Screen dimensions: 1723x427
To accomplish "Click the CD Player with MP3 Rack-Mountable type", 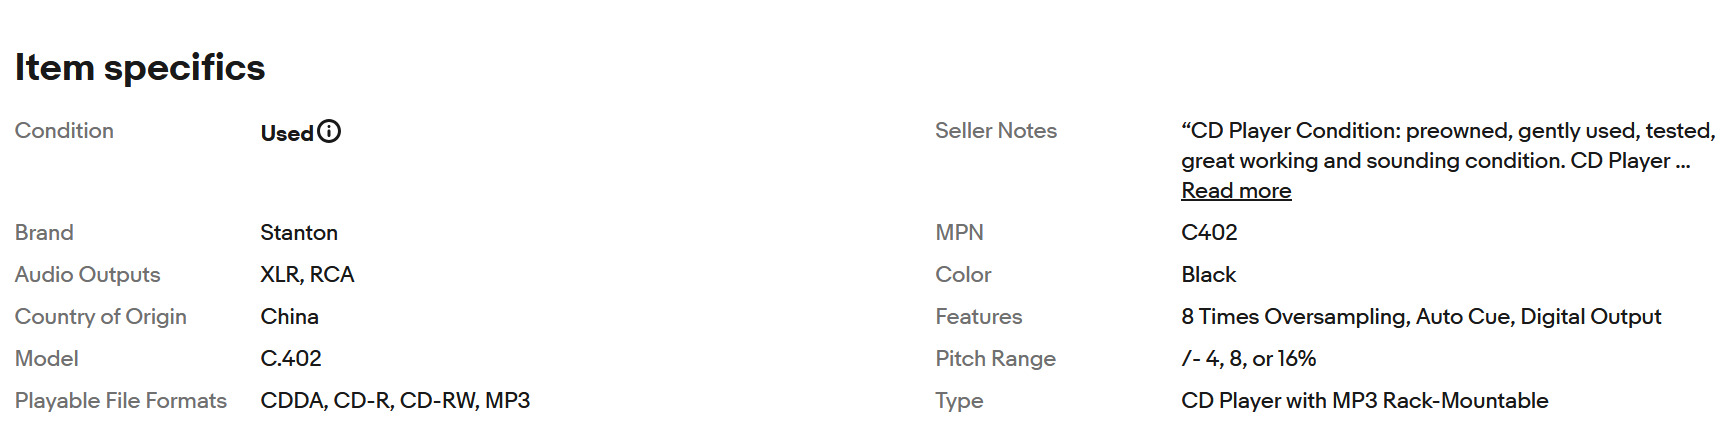I will tap(1364, 401).
